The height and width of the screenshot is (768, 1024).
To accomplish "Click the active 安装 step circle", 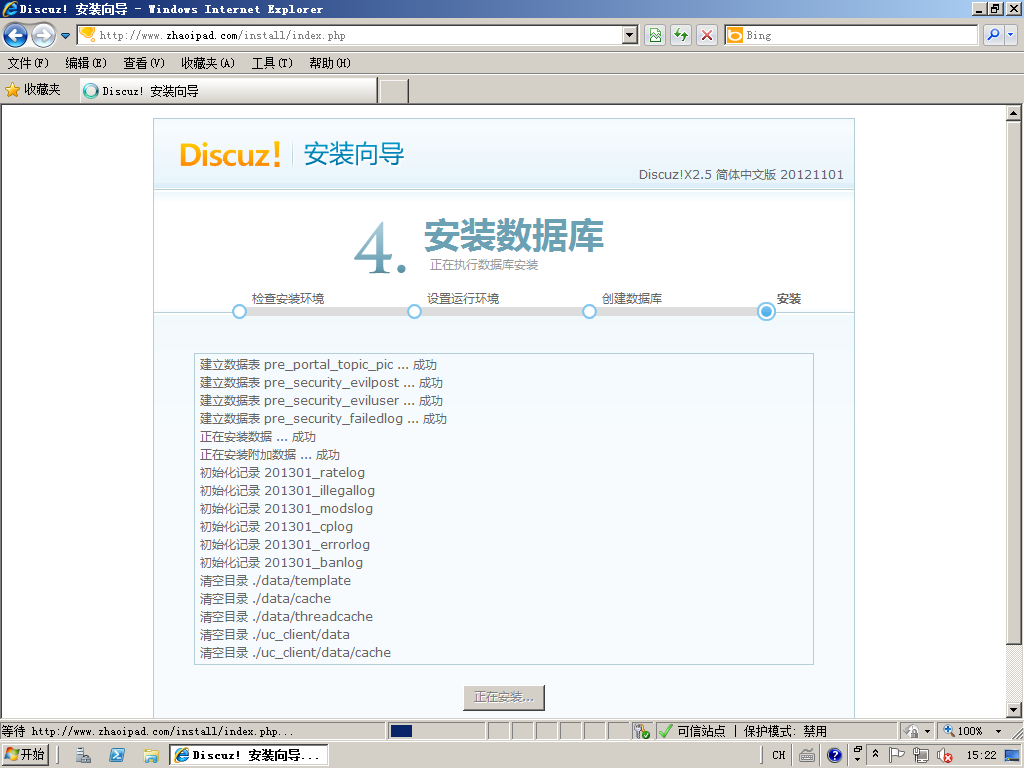I will 766,312.
